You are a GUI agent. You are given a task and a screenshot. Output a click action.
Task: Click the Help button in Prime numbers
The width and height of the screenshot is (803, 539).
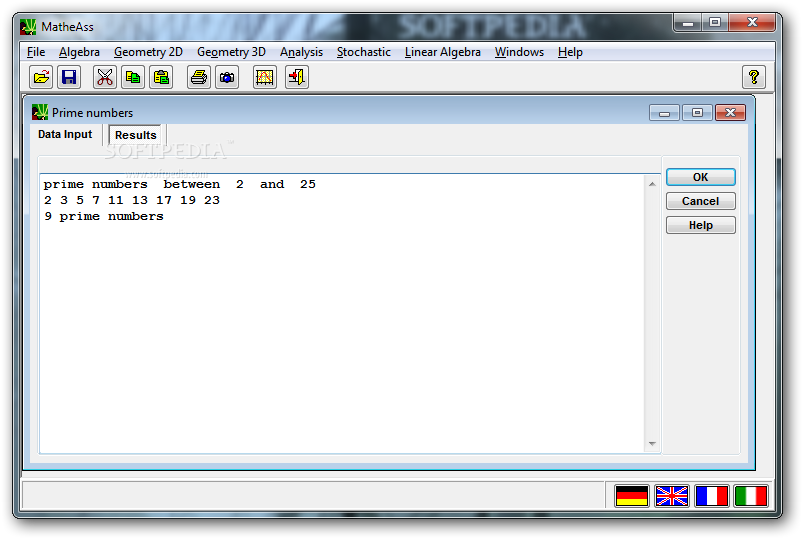pos(701,225)
